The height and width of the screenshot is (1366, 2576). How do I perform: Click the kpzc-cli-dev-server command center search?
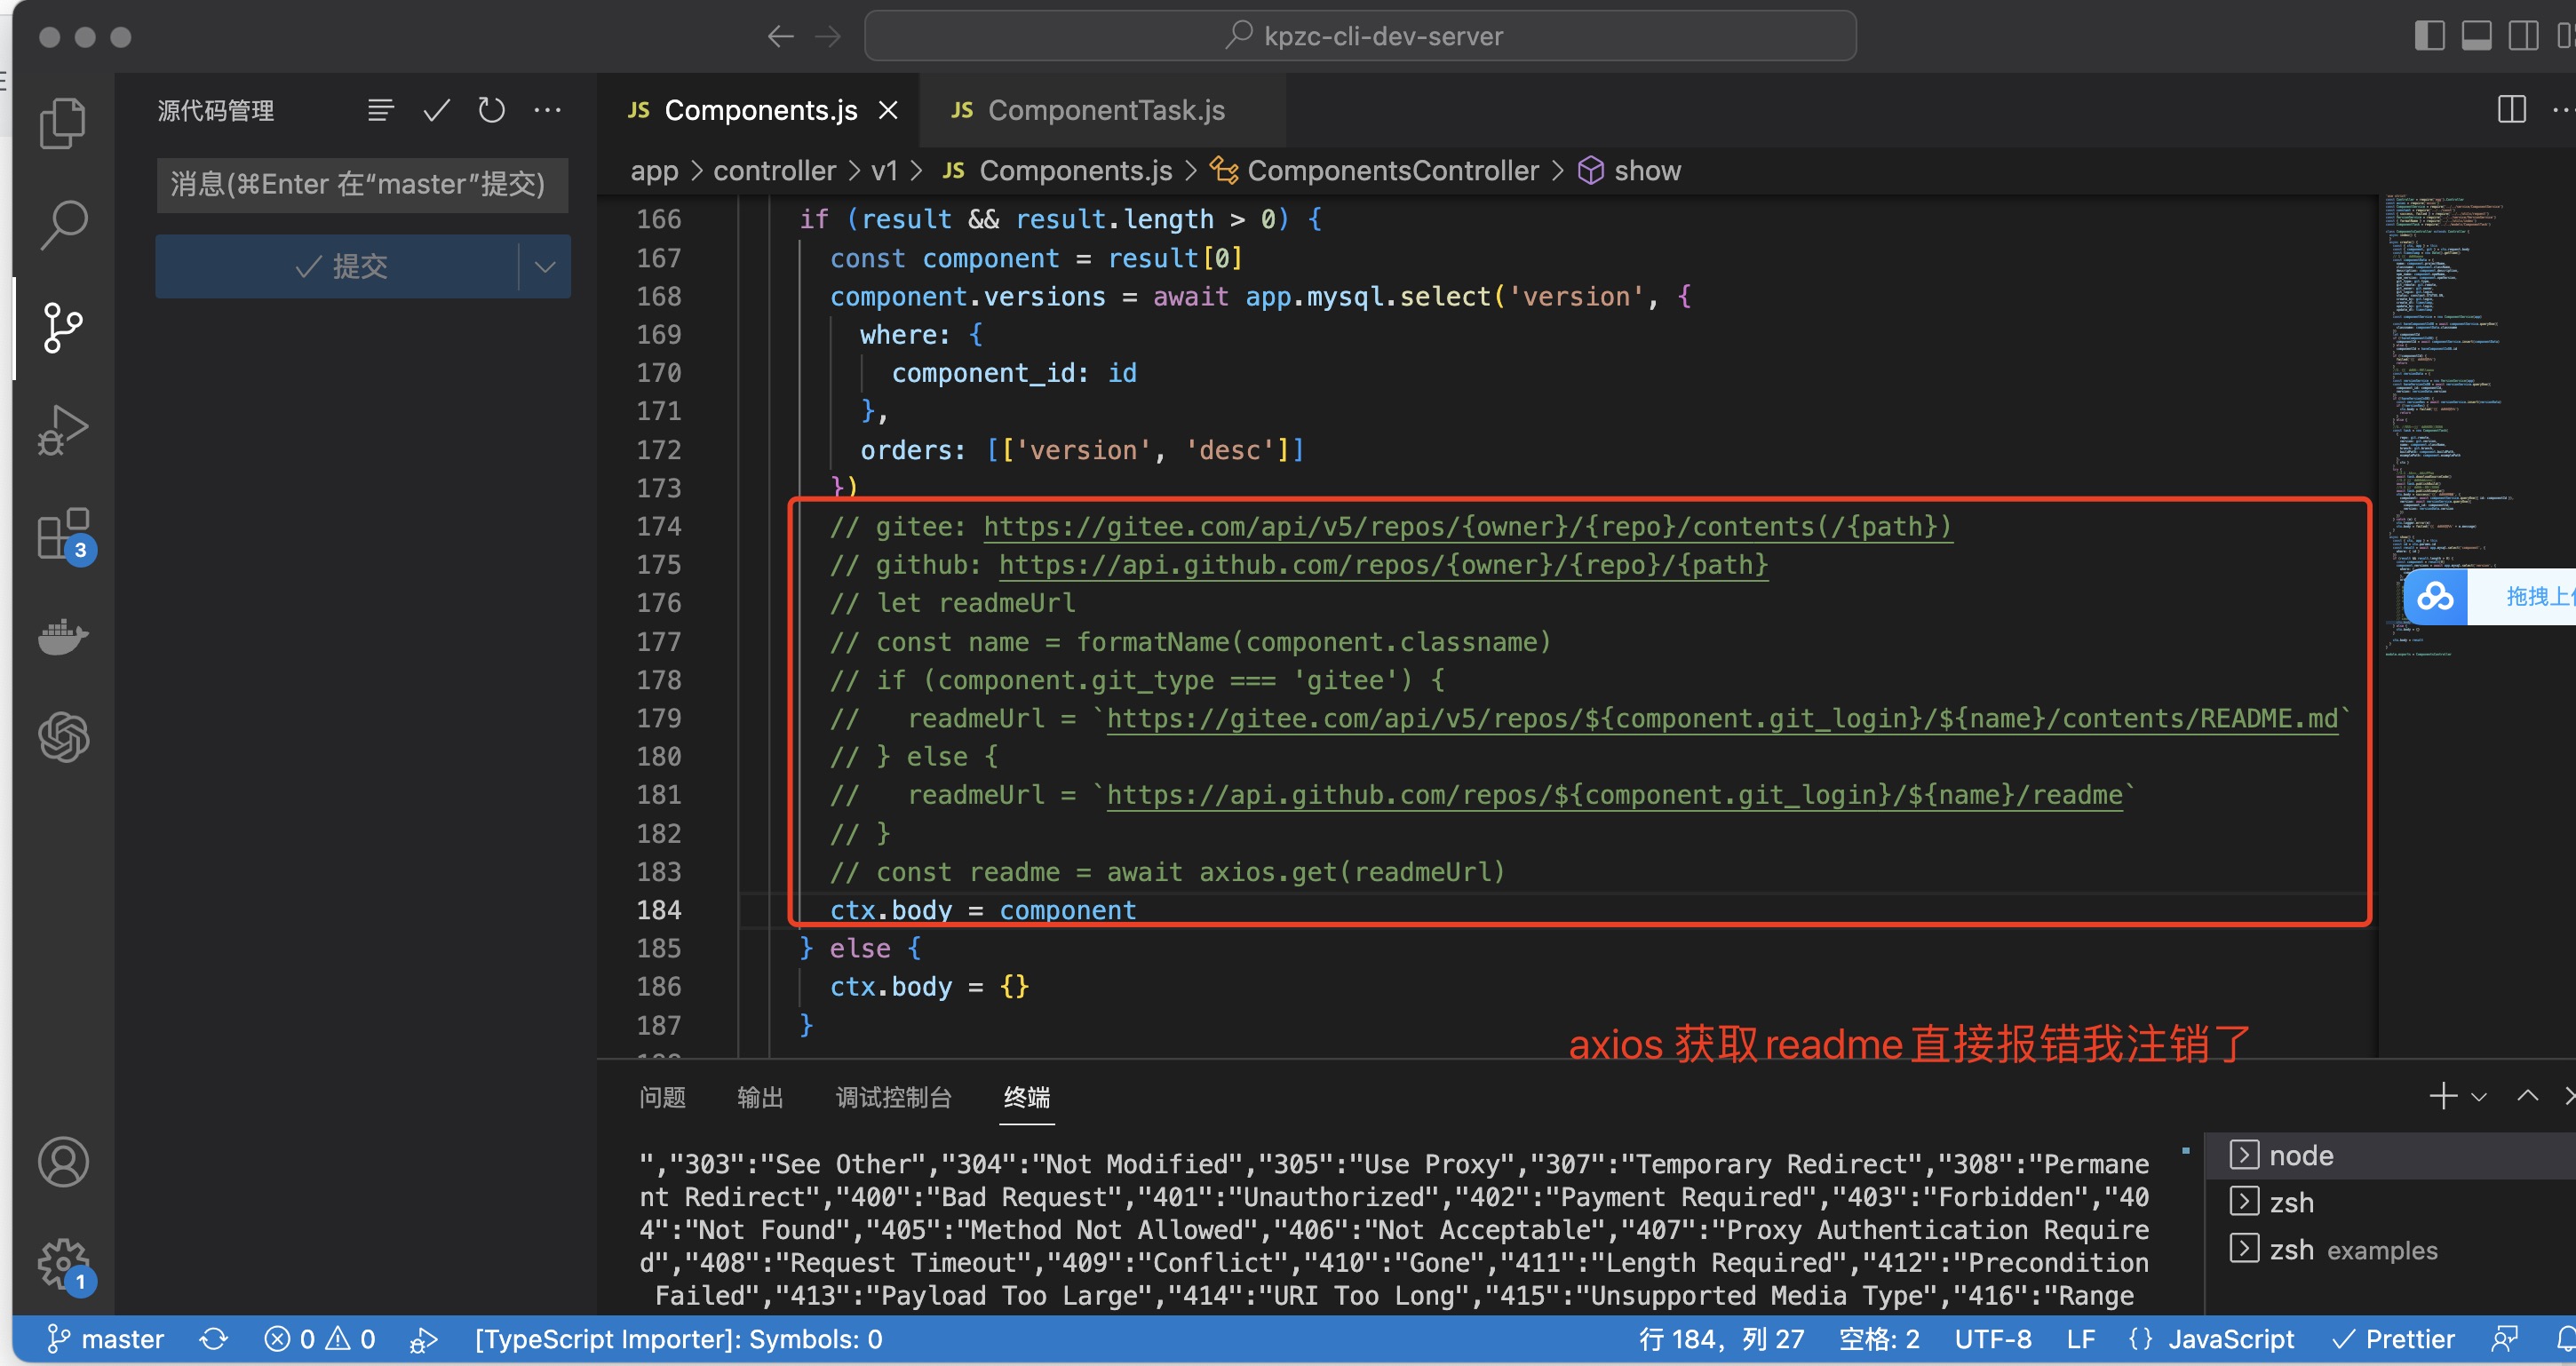(1360, 36)
